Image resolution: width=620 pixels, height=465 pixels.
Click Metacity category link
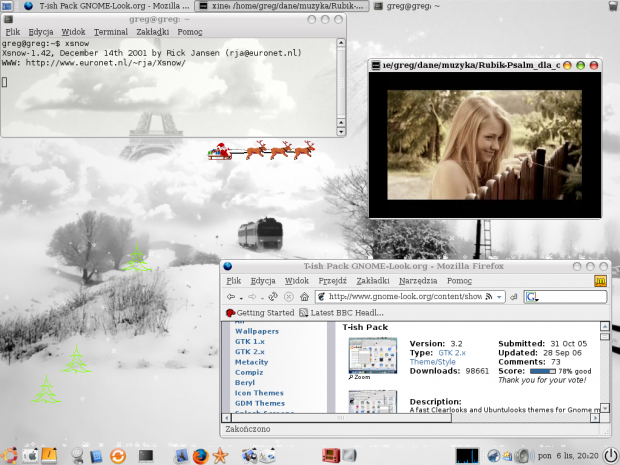coord(251,362)
